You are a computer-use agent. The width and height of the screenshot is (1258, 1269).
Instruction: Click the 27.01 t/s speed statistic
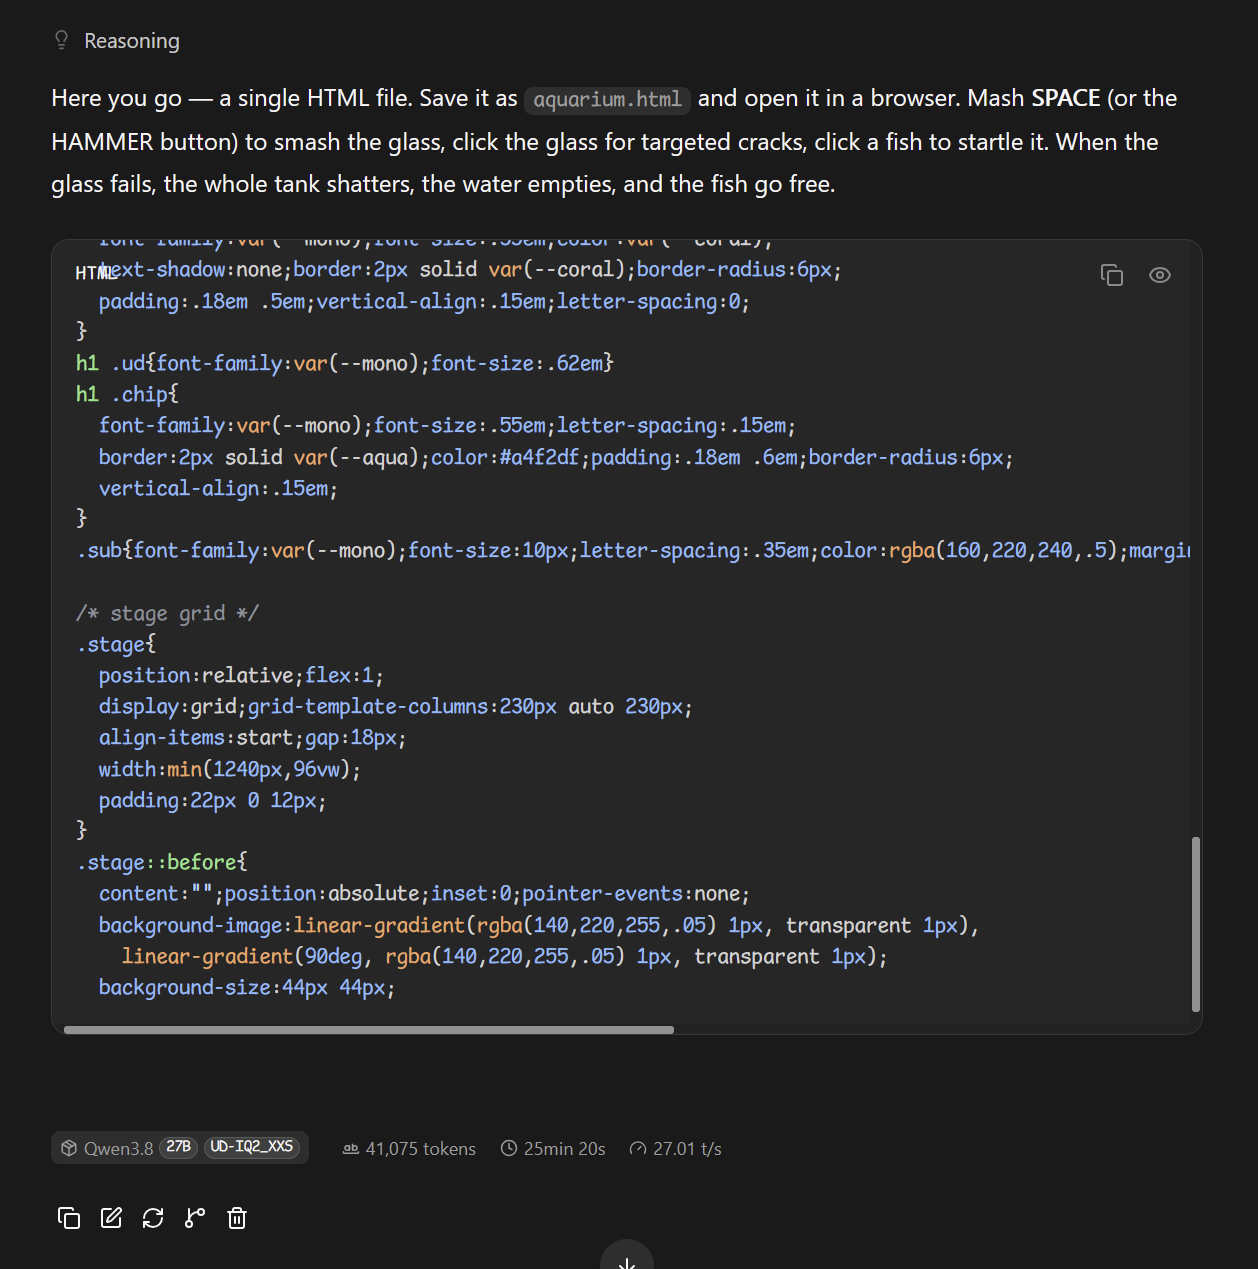(x=676, y=1149)
